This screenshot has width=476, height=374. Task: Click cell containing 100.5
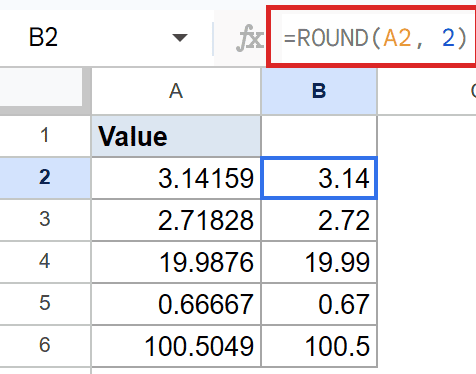pos(319,346)
